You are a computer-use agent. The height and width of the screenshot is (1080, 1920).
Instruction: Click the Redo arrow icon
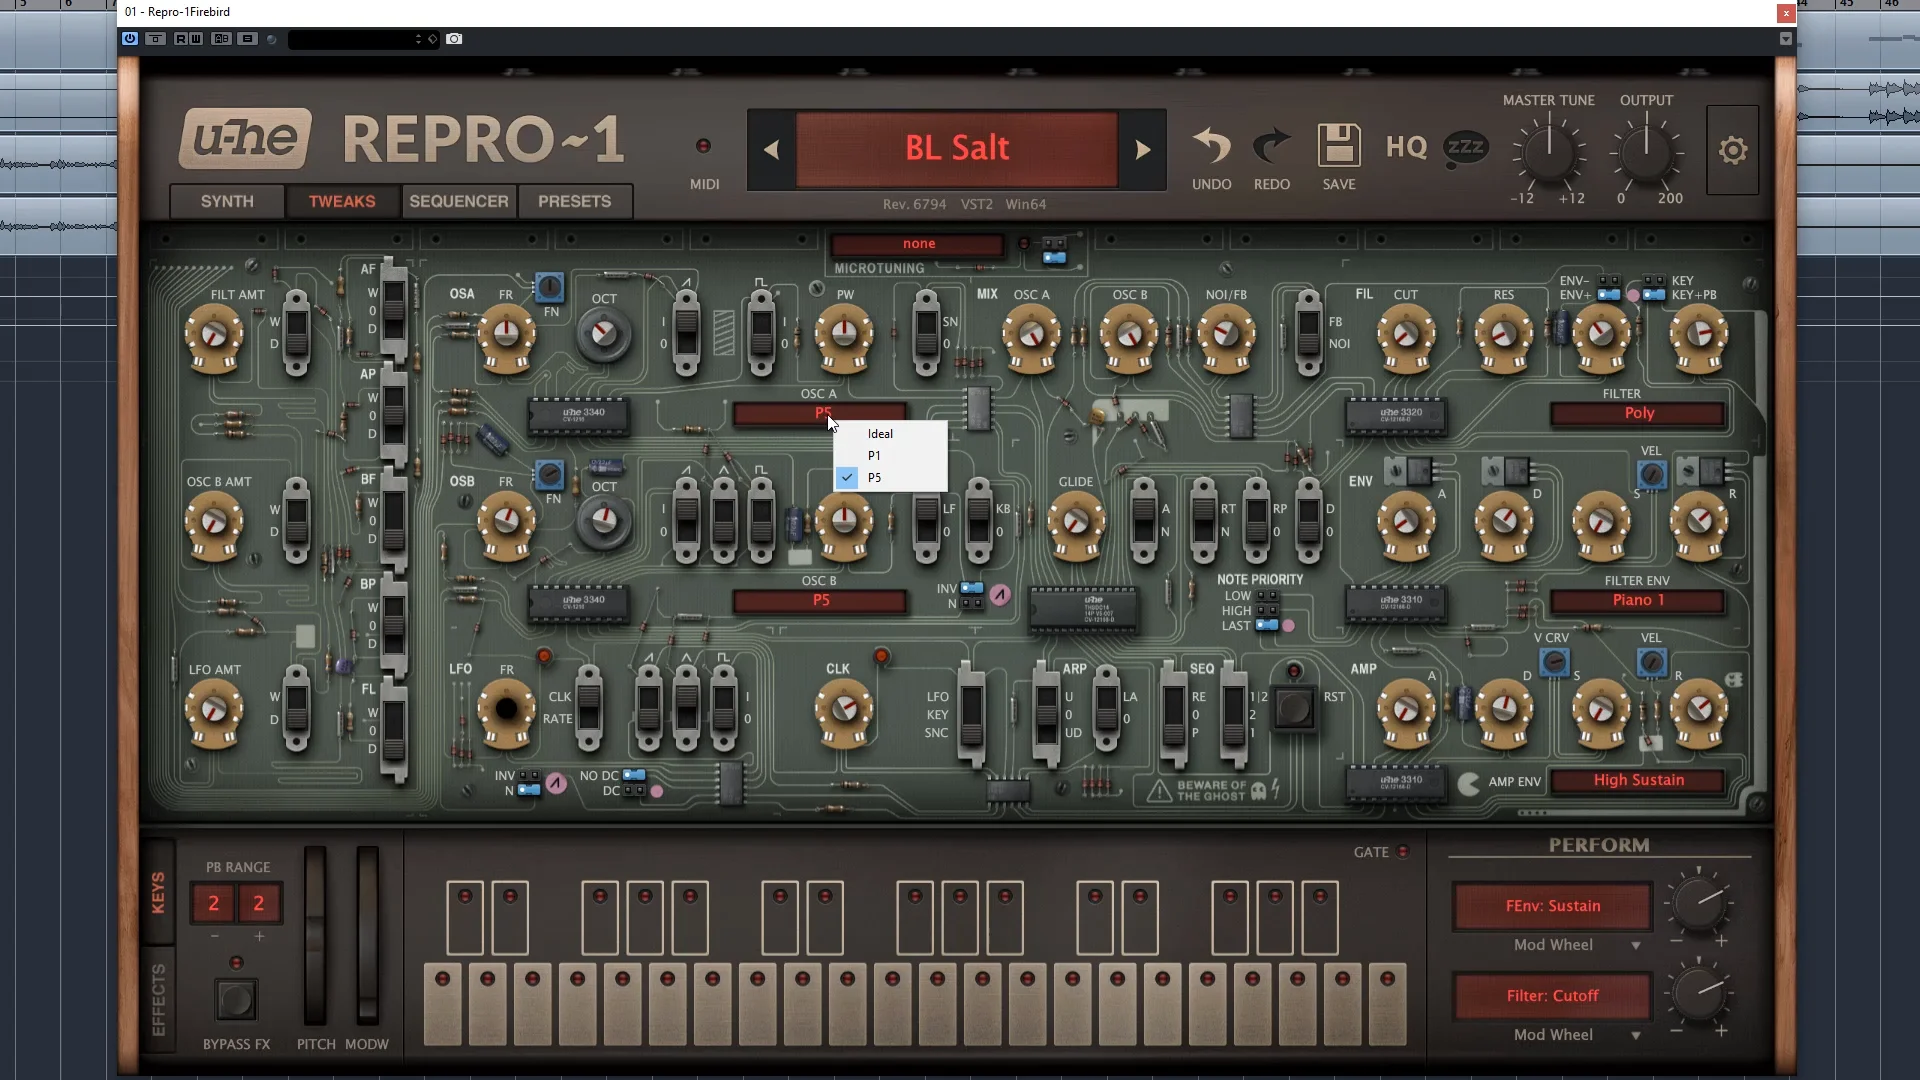point(1271,147)
